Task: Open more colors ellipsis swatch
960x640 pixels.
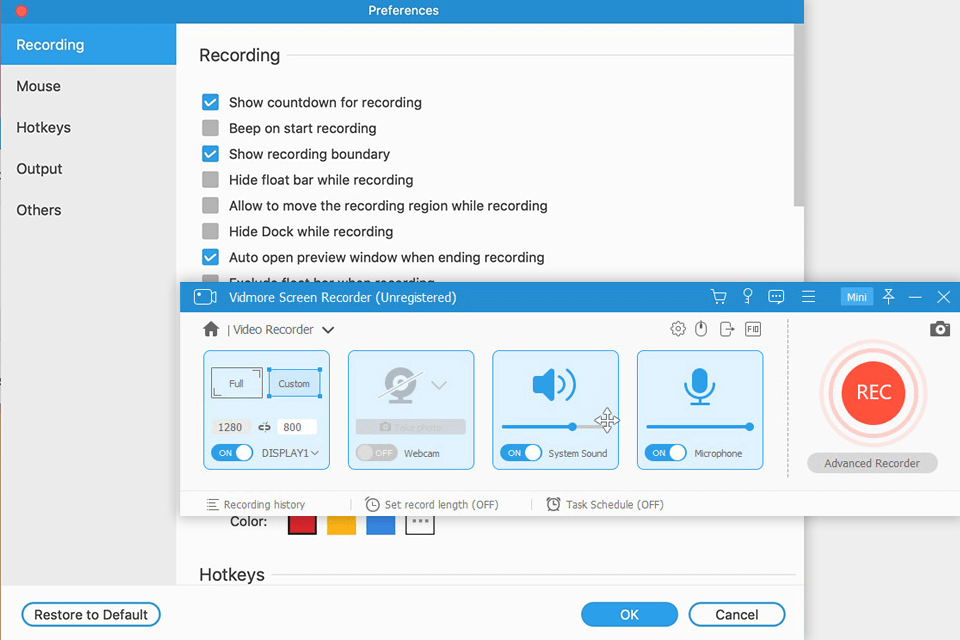Action: [x=420, y=525]
